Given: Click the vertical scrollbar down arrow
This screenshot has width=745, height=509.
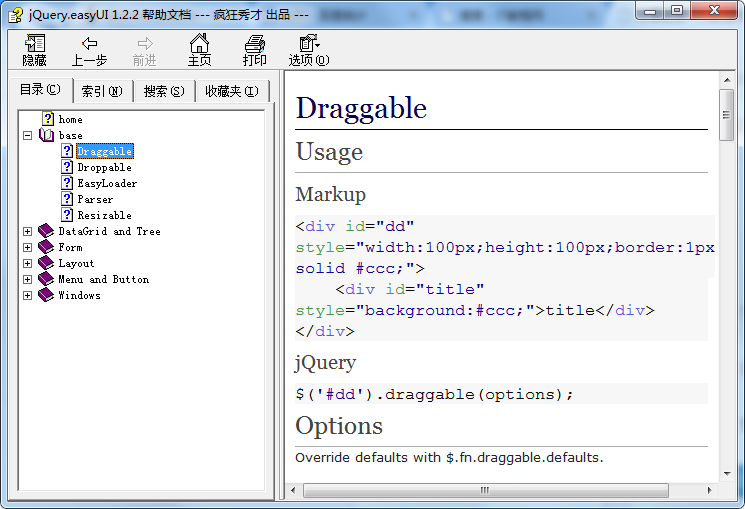Looking at the screenshot, I should coord(727,473).
